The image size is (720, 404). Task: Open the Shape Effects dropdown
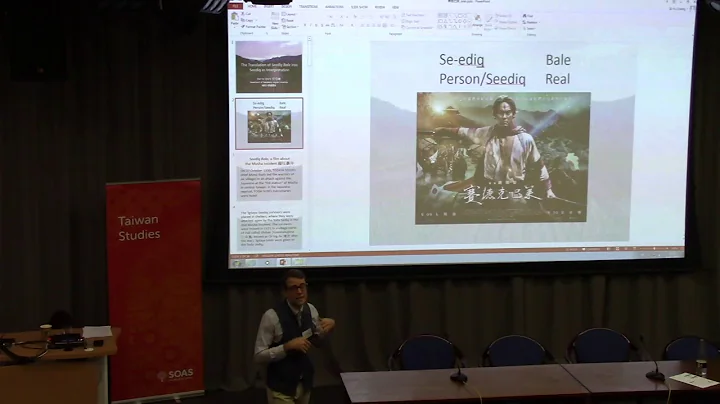pyautogui.click(x=506, y=28)
